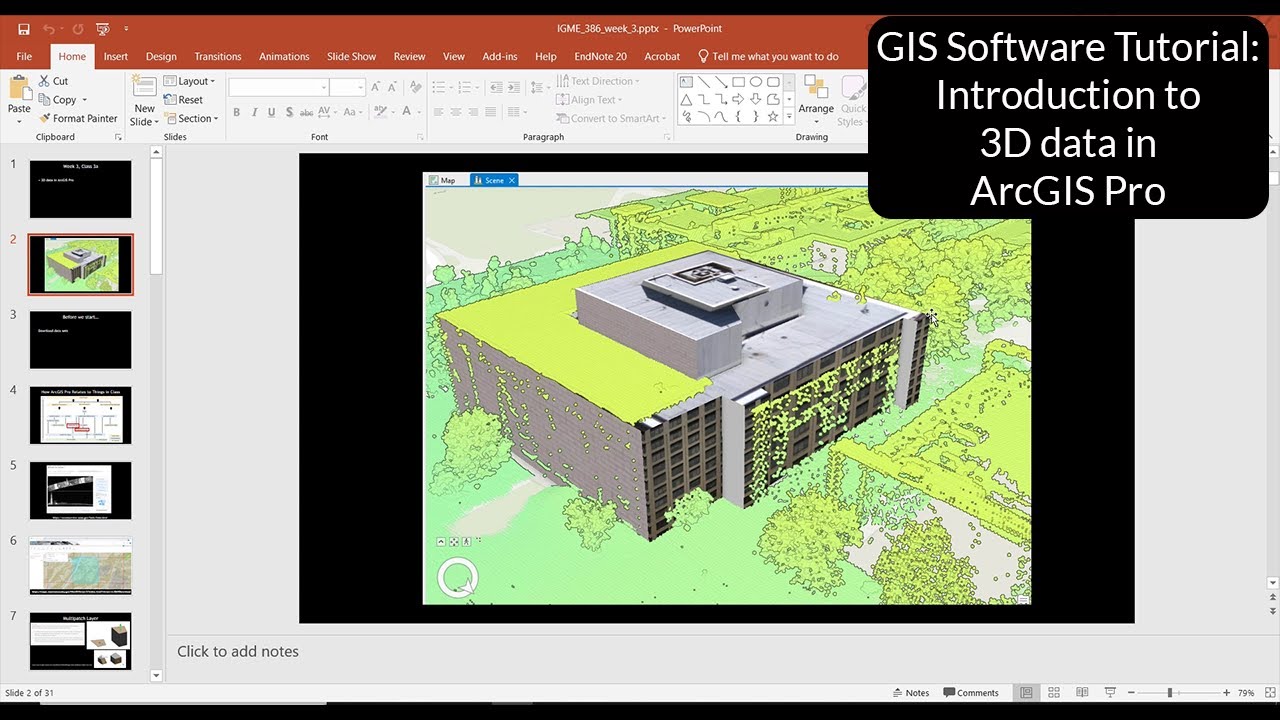Open the Section dropdown

coord(191,118)
